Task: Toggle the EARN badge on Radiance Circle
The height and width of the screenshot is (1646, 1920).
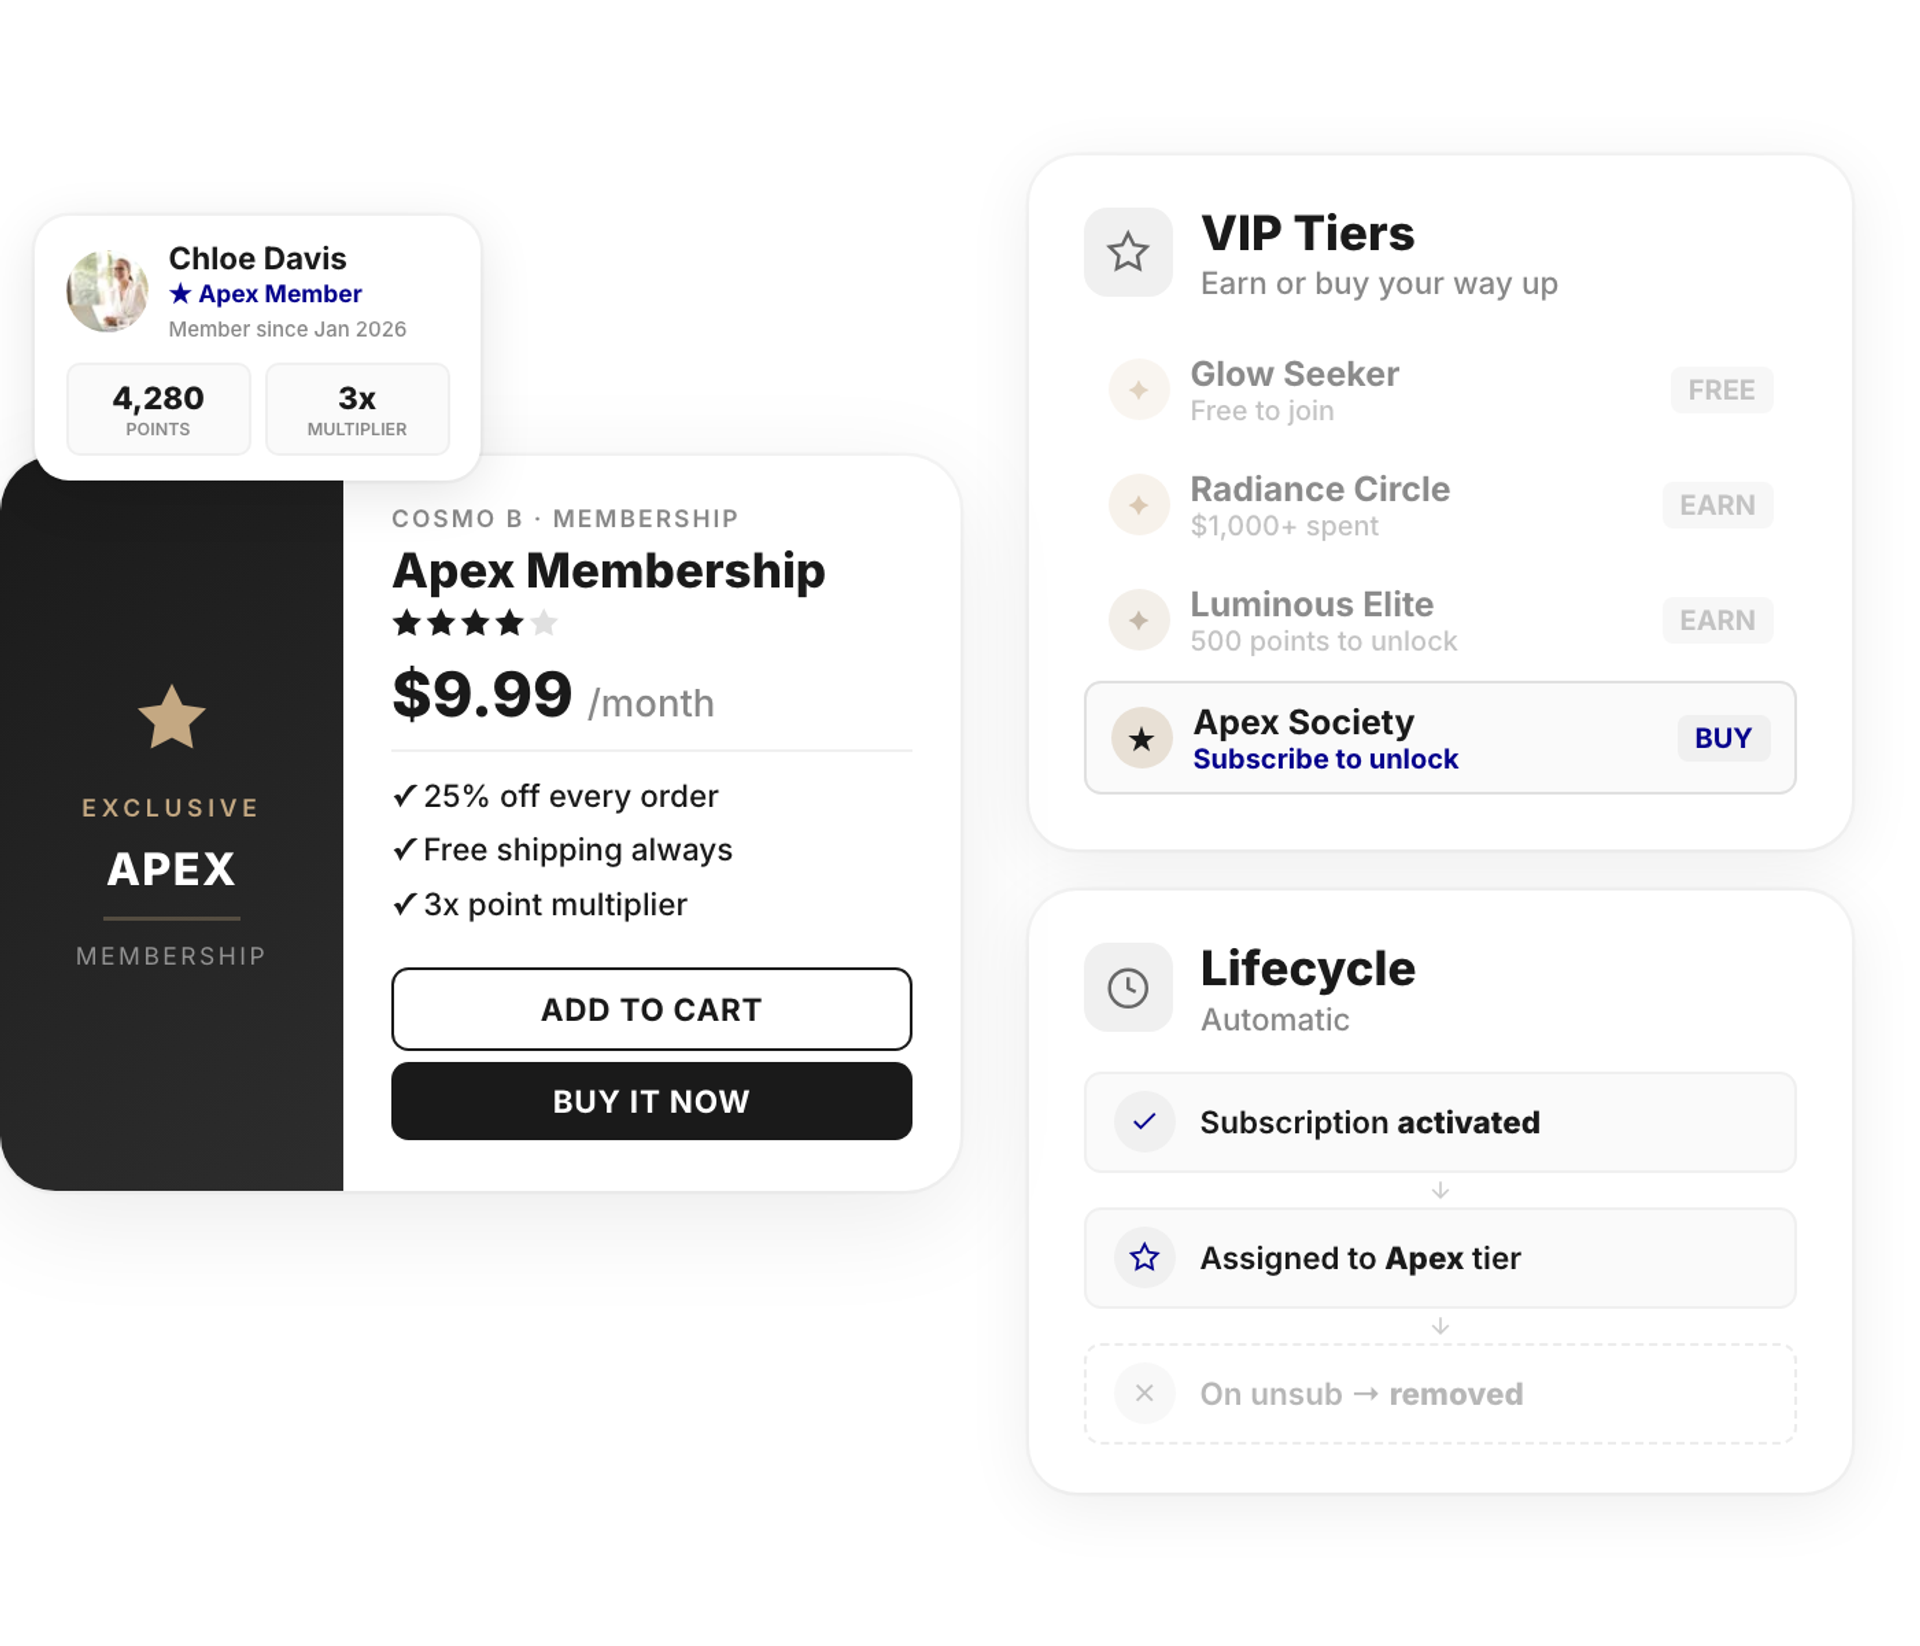Action: (x=1717, y=505)
